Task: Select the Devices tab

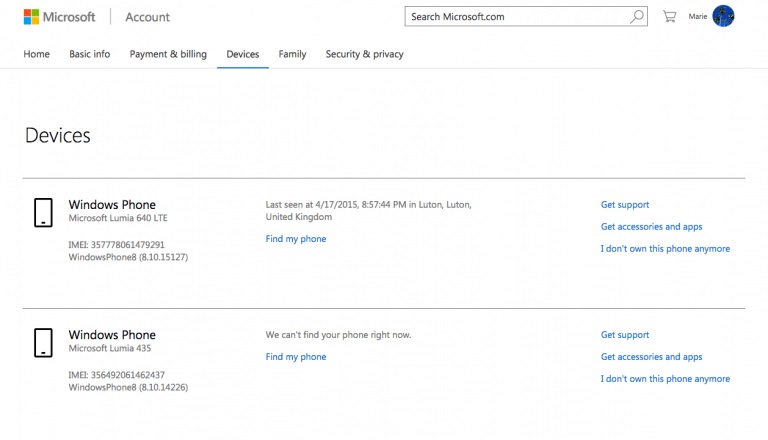Action: pos(243,54)
